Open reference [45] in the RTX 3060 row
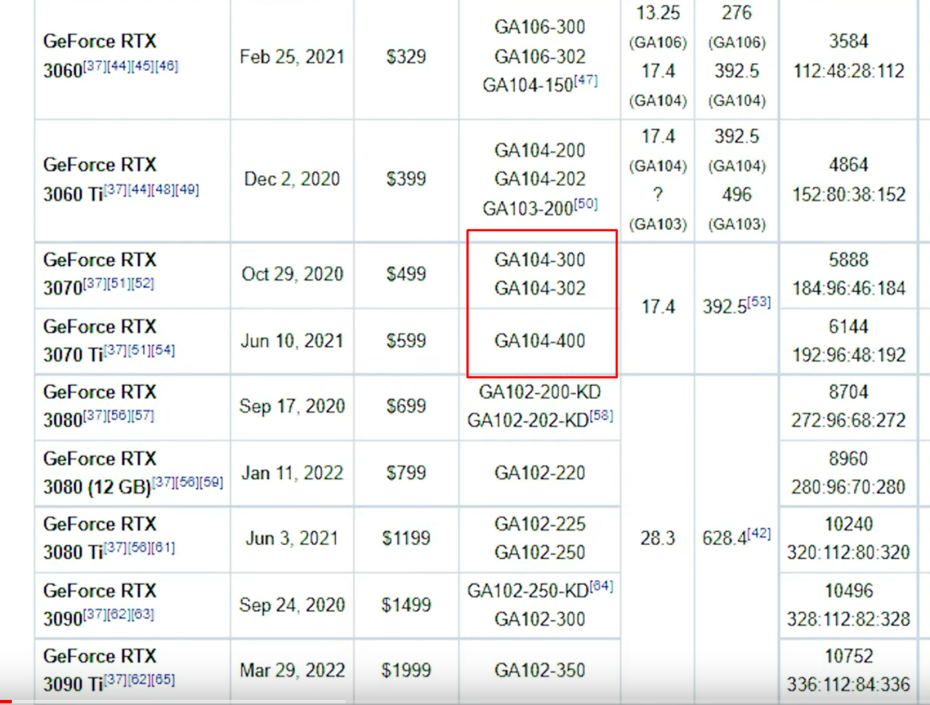This screenshot has height=705, width=930. (x=142, y=66)
